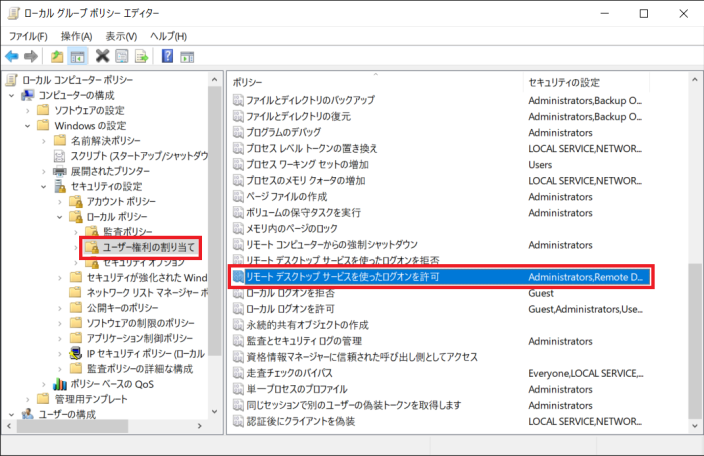Click the policy icon beside 認証後にクライアントを偽装
Image resolution: width=704 pixels, height=456 pixels.
(238, 421)
